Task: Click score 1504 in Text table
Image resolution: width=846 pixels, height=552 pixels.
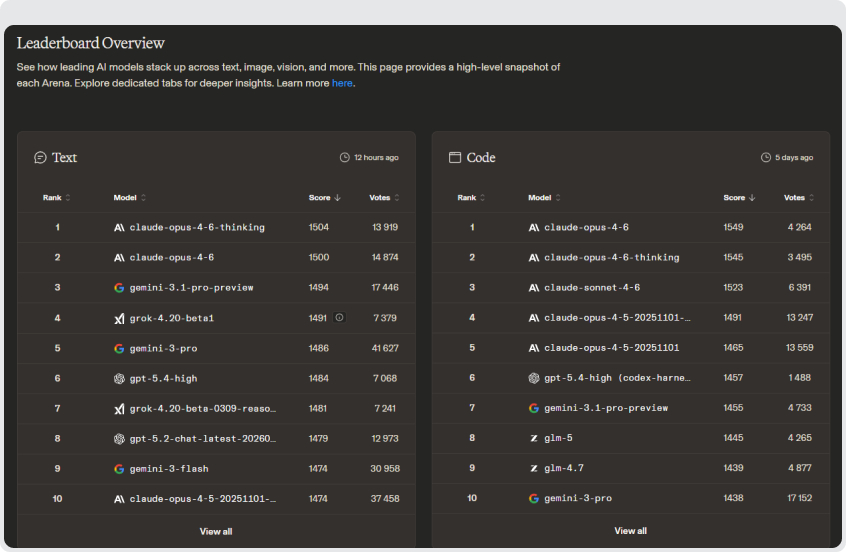Action: [318, 228]
